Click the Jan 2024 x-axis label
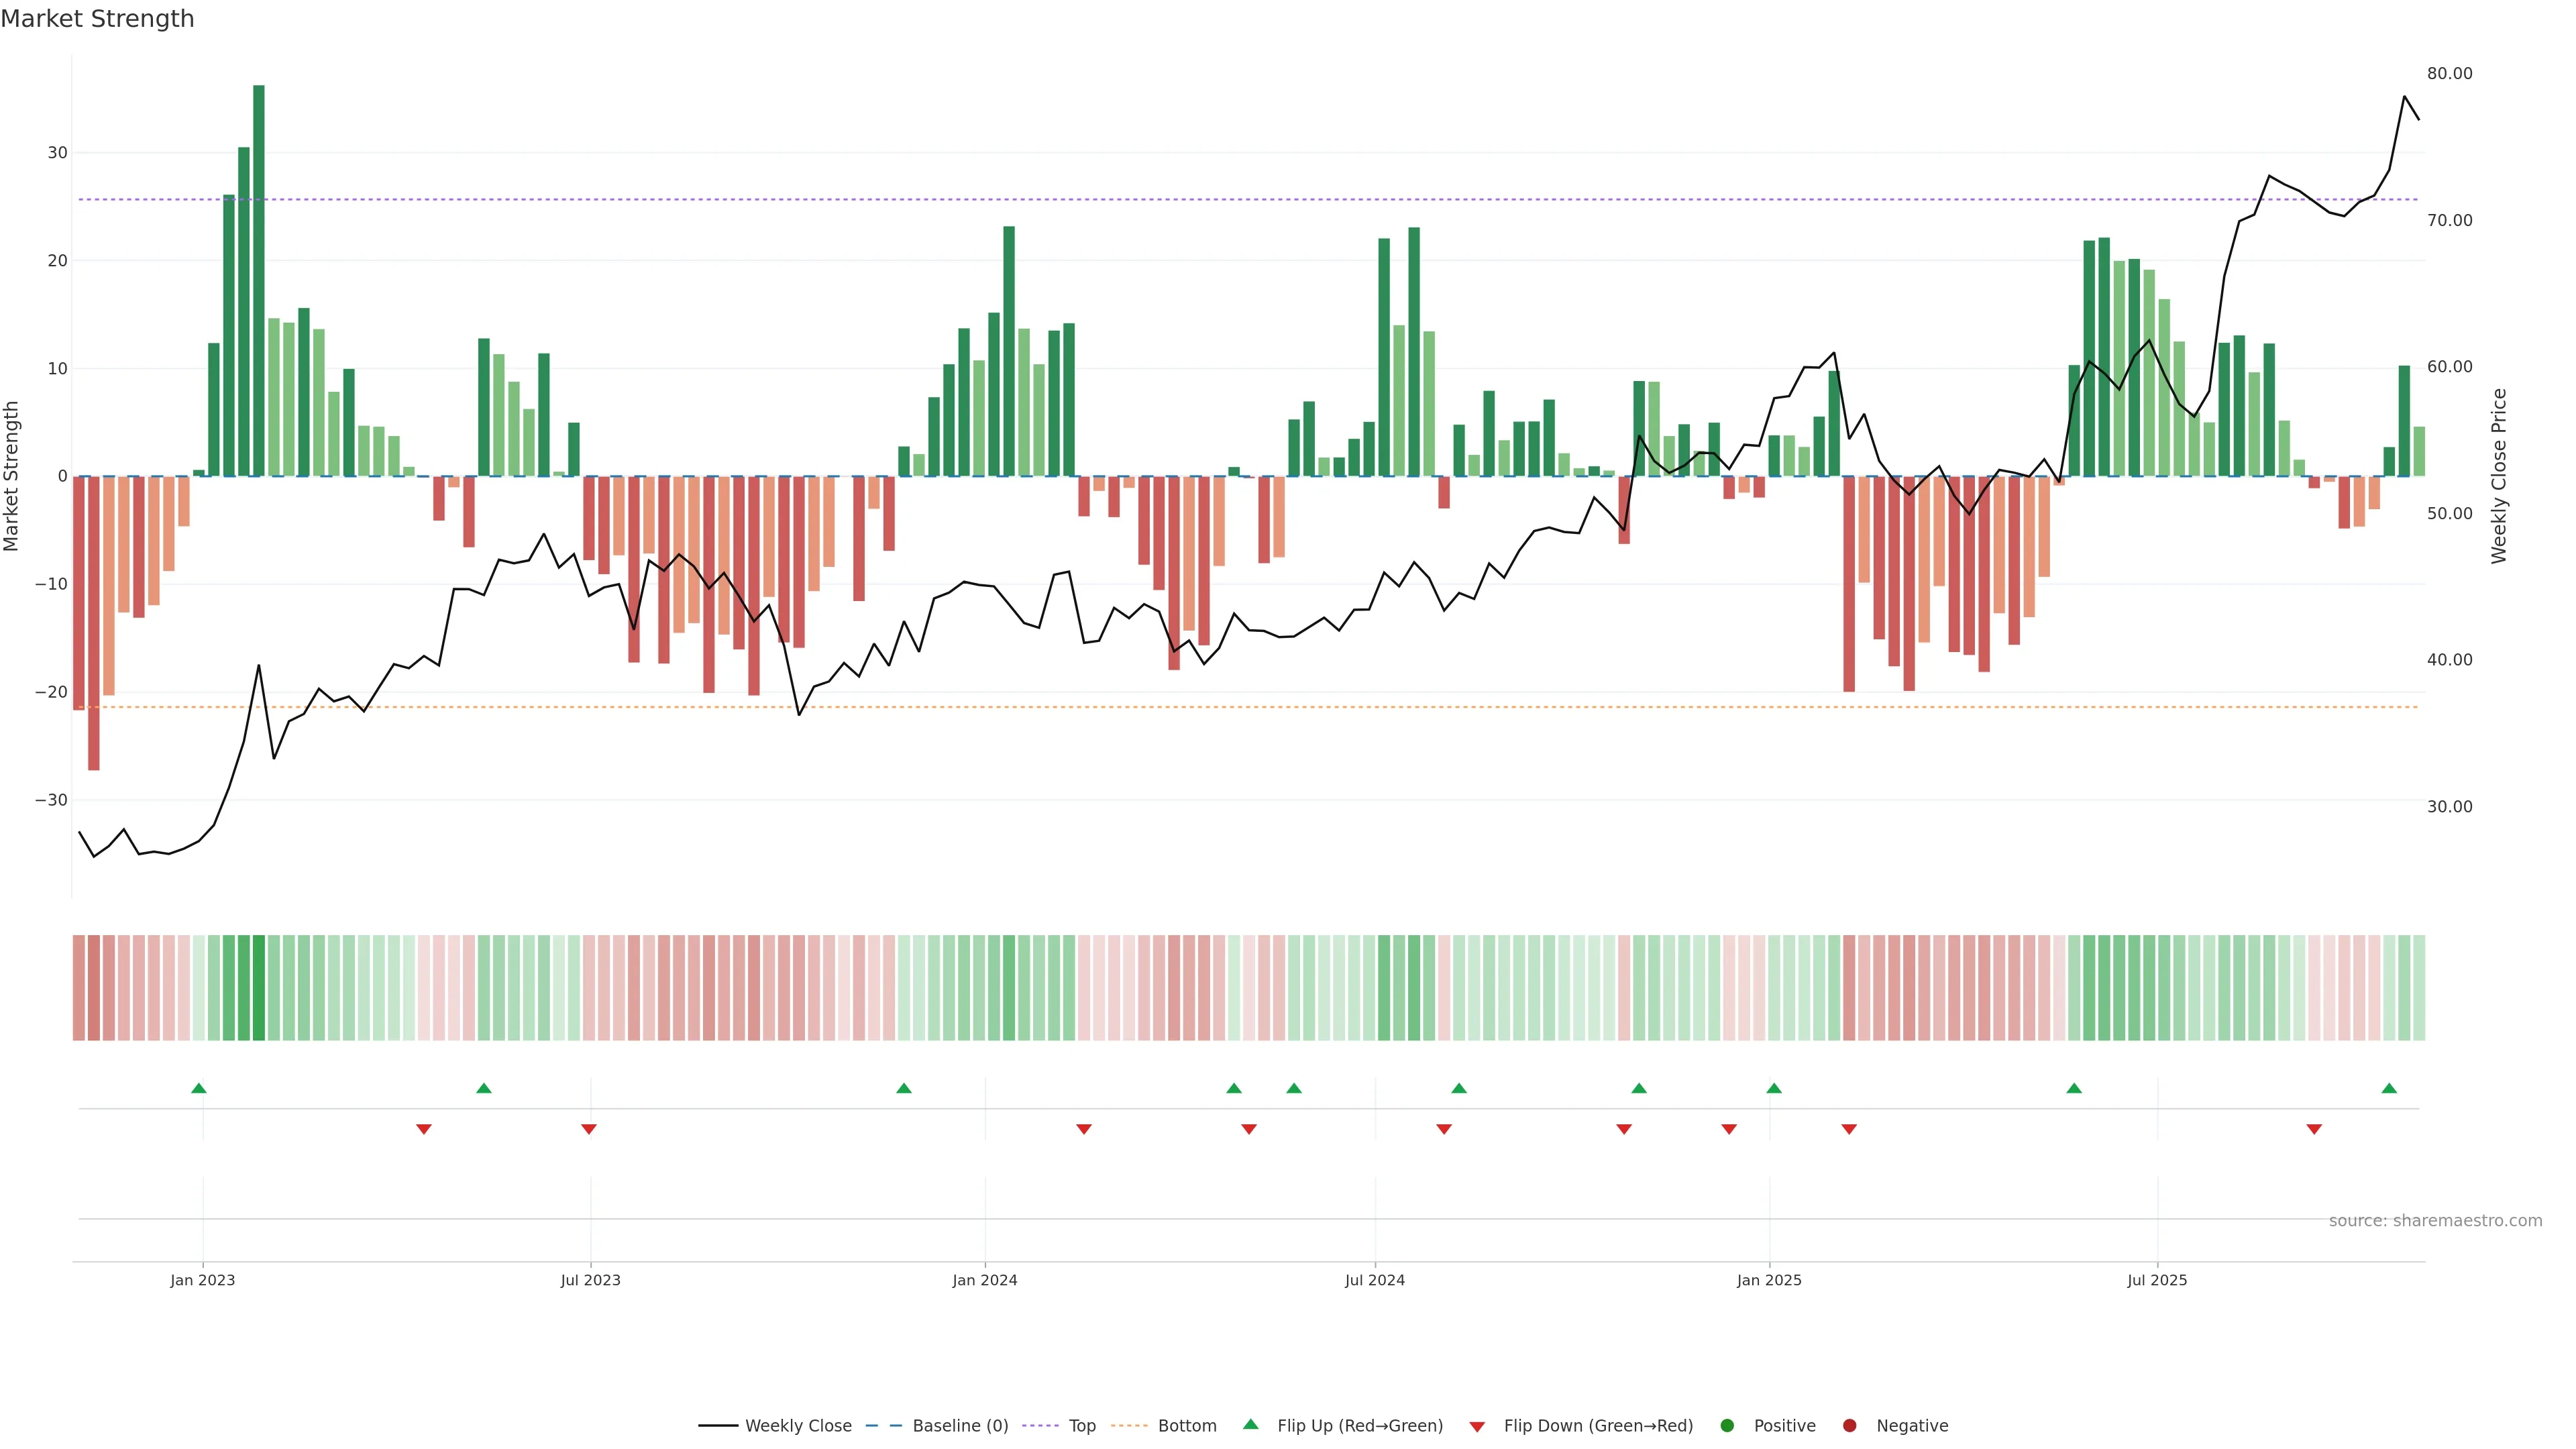 (984, 1280)
